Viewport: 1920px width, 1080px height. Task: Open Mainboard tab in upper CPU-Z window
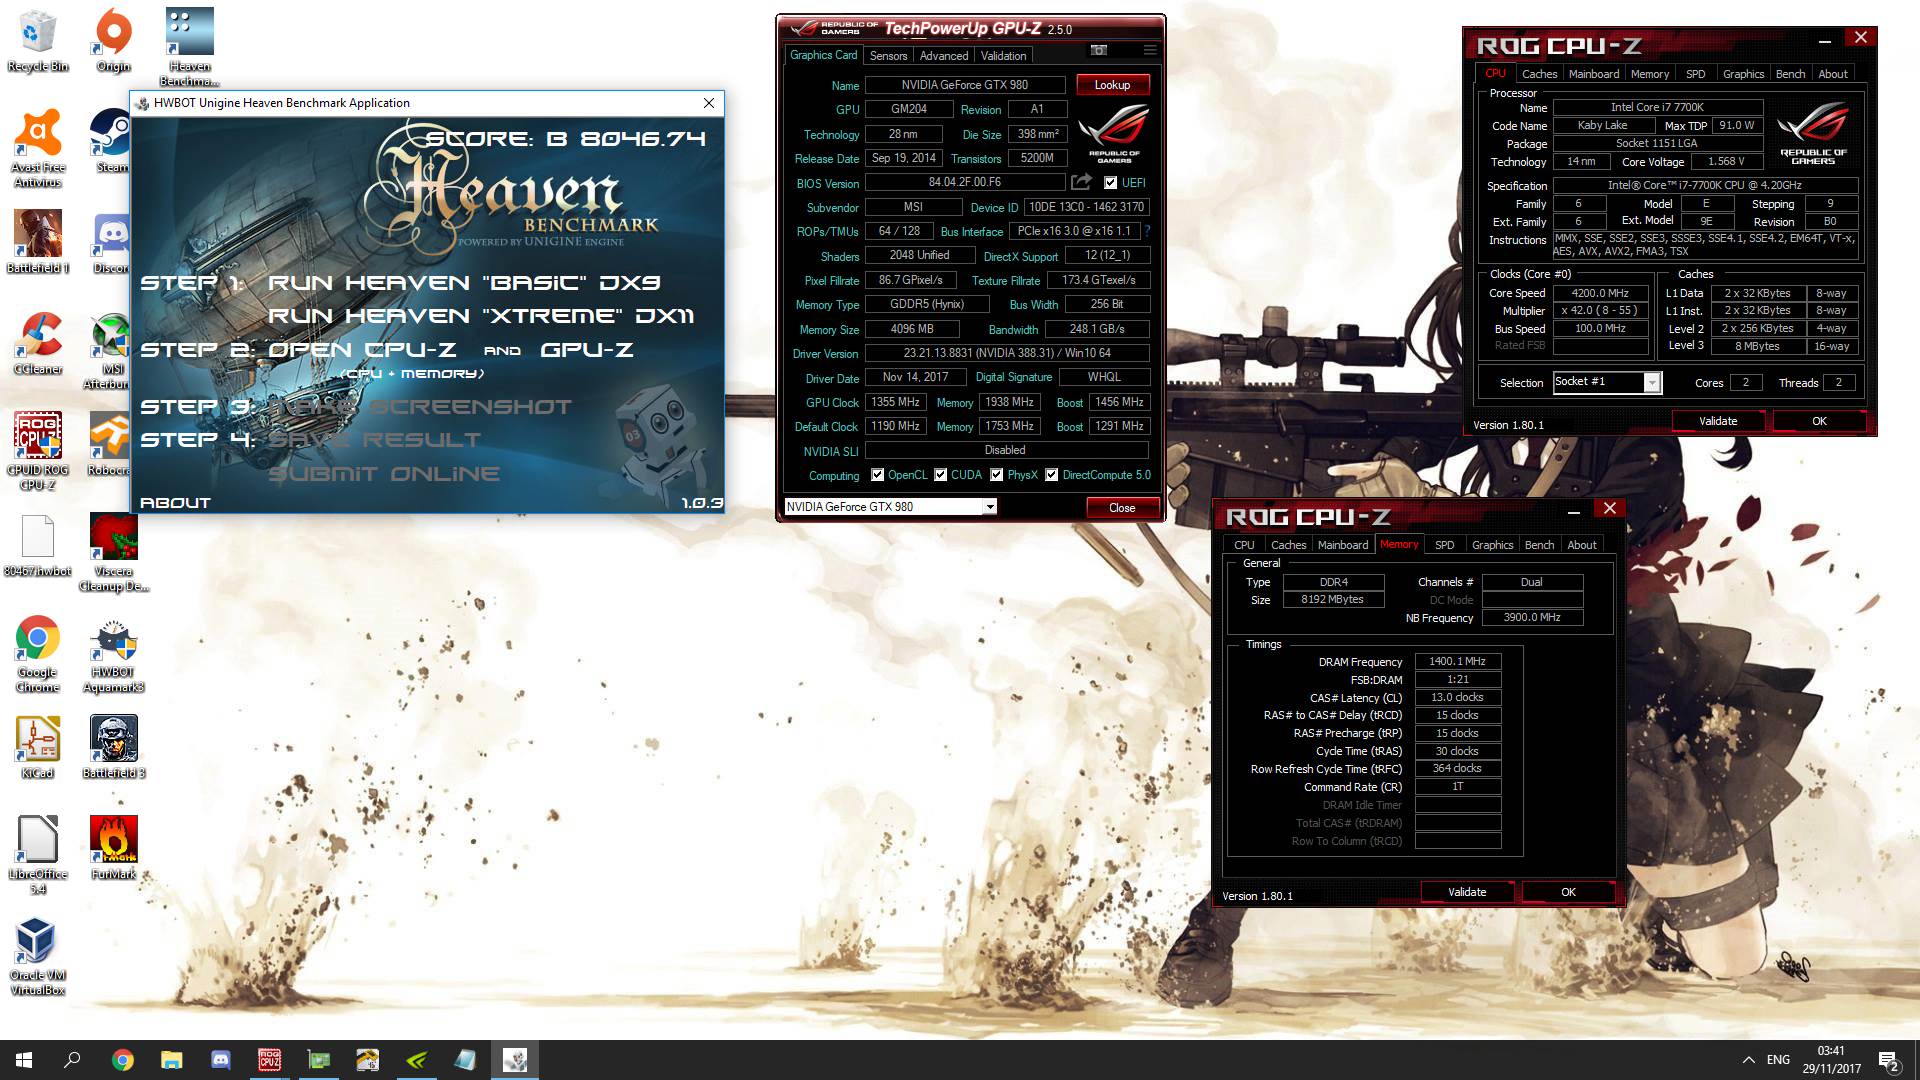tap(1594, 74)
